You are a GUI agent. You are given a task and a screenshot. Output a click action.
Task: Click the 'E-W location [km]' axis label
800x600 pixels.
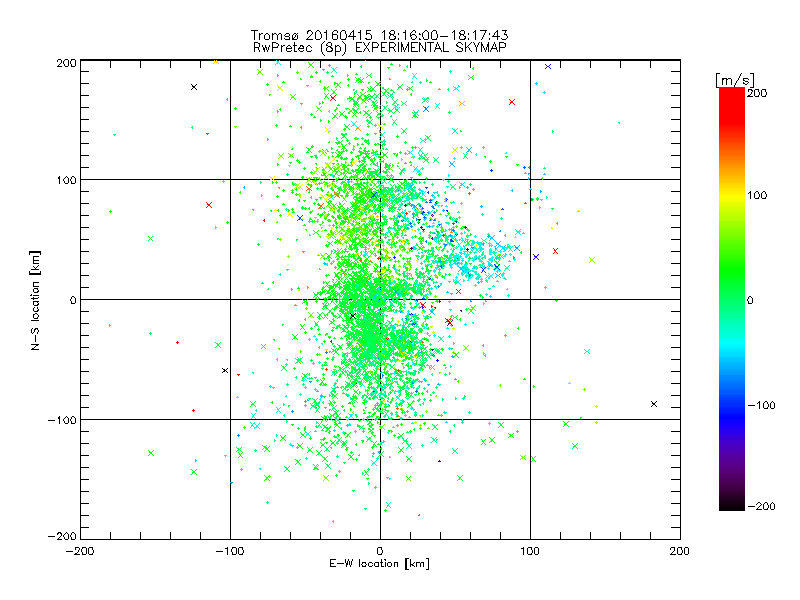(x=379, y=564)
